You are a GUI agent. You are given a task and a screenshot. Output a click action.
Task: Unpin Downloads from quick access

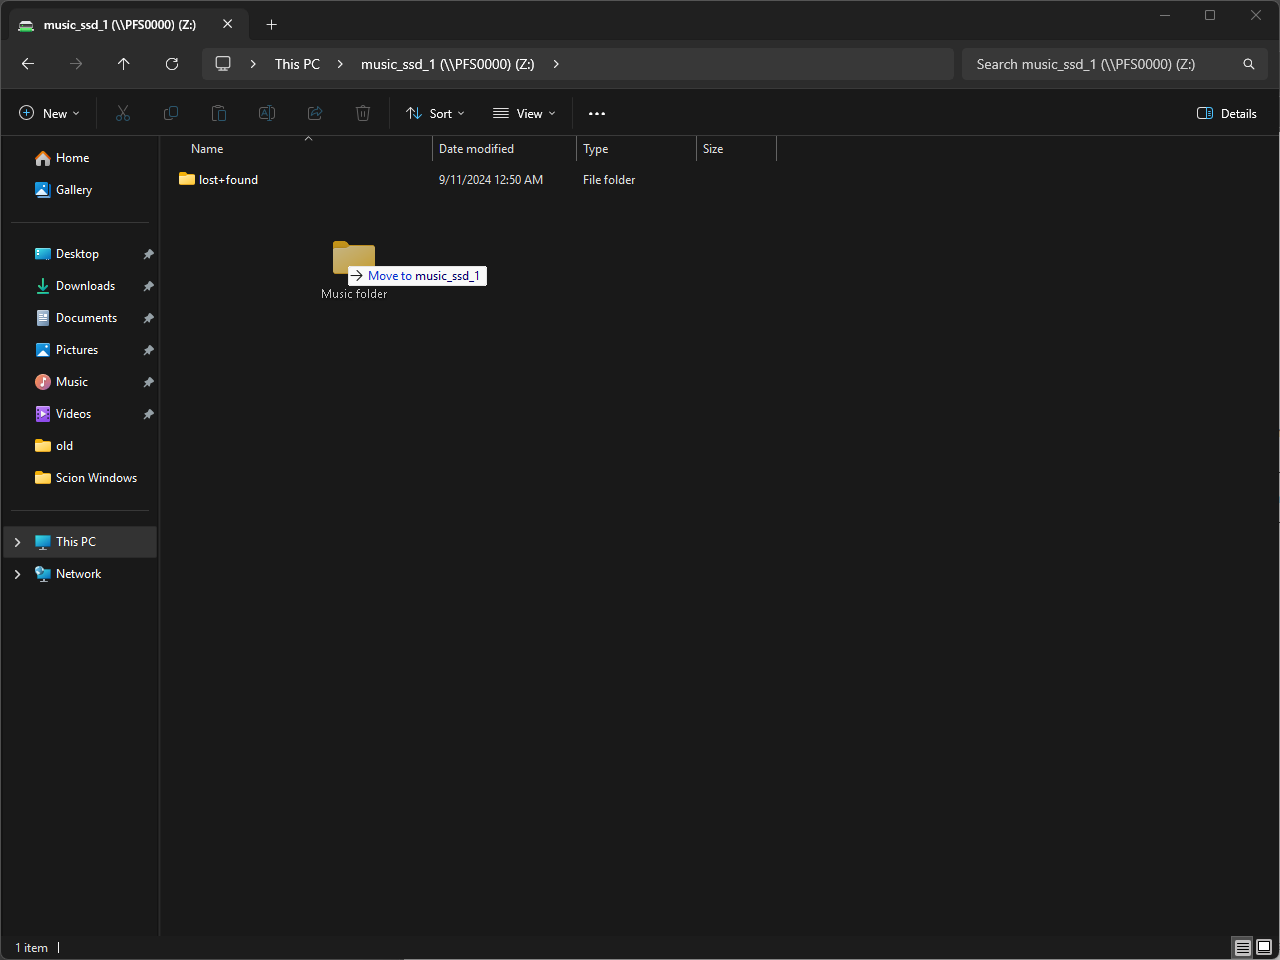[148, 286]
